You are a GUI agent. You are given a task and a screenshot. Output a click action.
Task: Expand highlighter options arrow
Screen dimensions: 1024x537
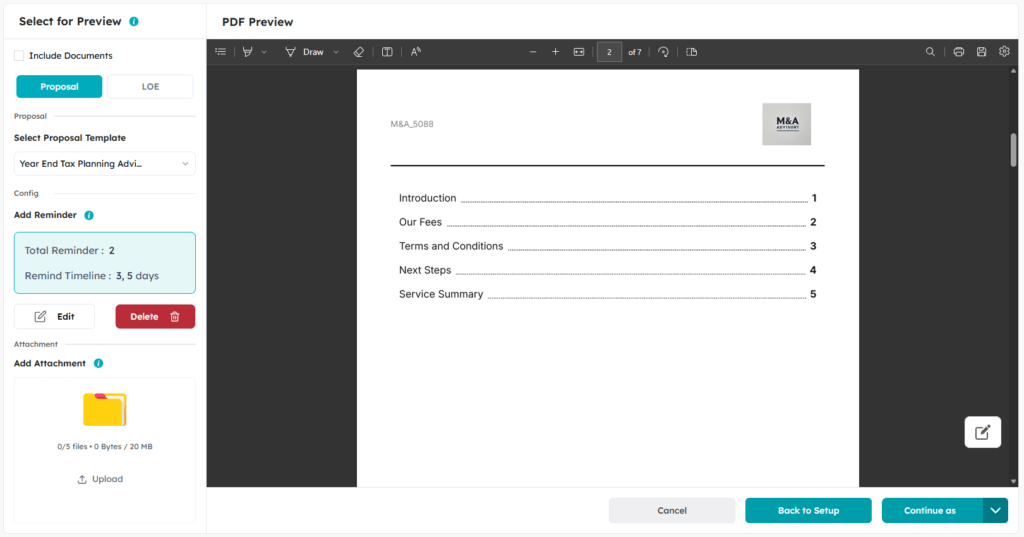tap(264, 52)
